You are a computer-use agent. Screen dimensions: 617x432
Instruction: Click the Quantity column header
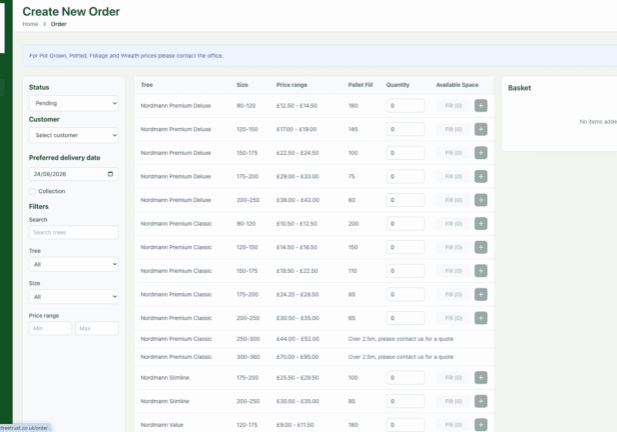(397, 85)
